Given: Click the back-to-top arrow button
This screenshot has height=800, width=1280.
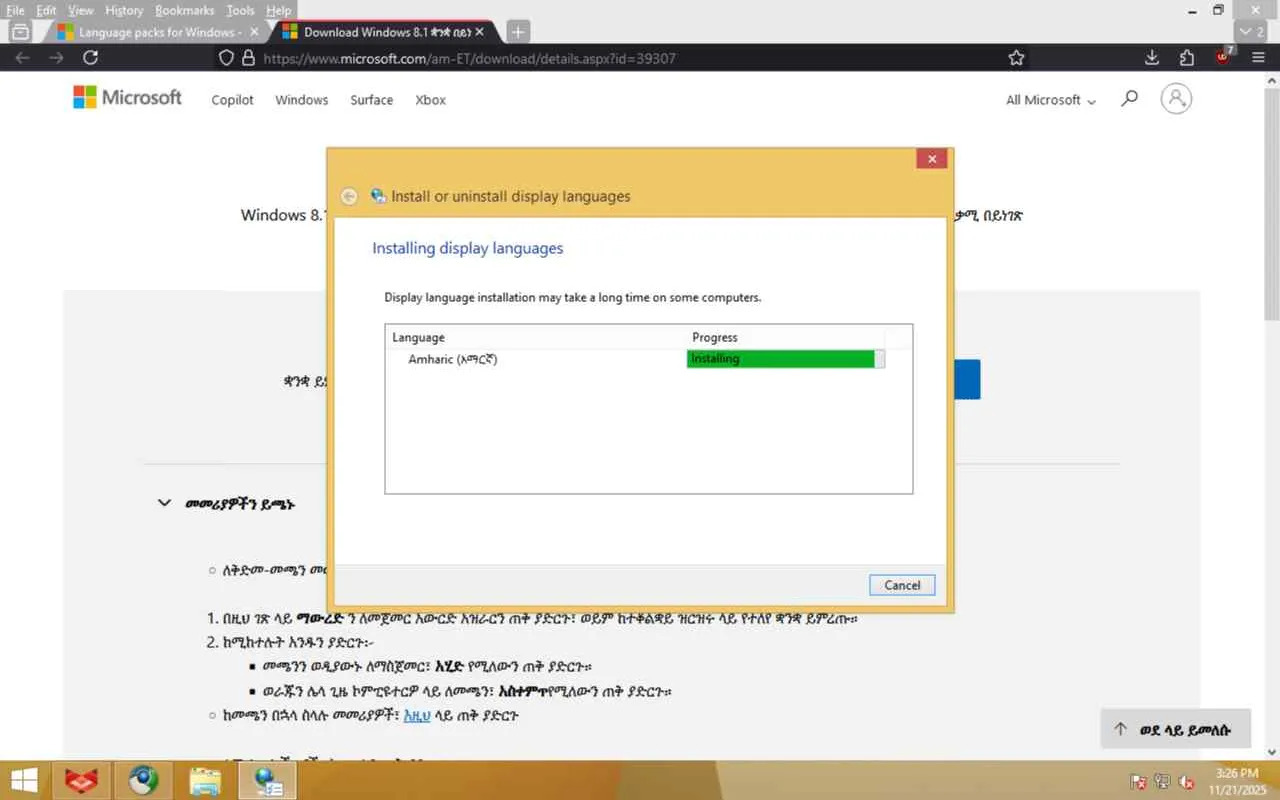Looking at the screenshot, I should [1177, 730].
